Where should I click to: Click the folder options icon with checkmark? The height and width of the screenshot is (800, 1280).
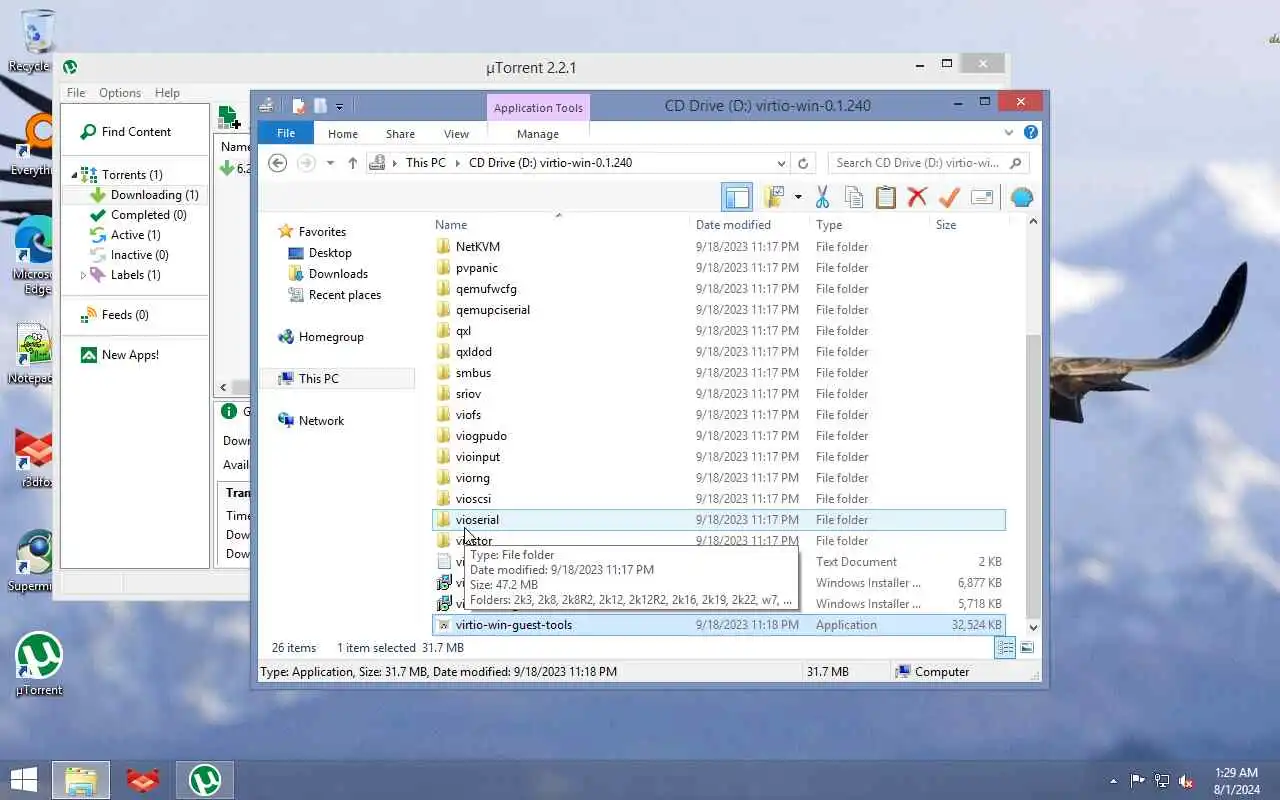coord(774,197)
